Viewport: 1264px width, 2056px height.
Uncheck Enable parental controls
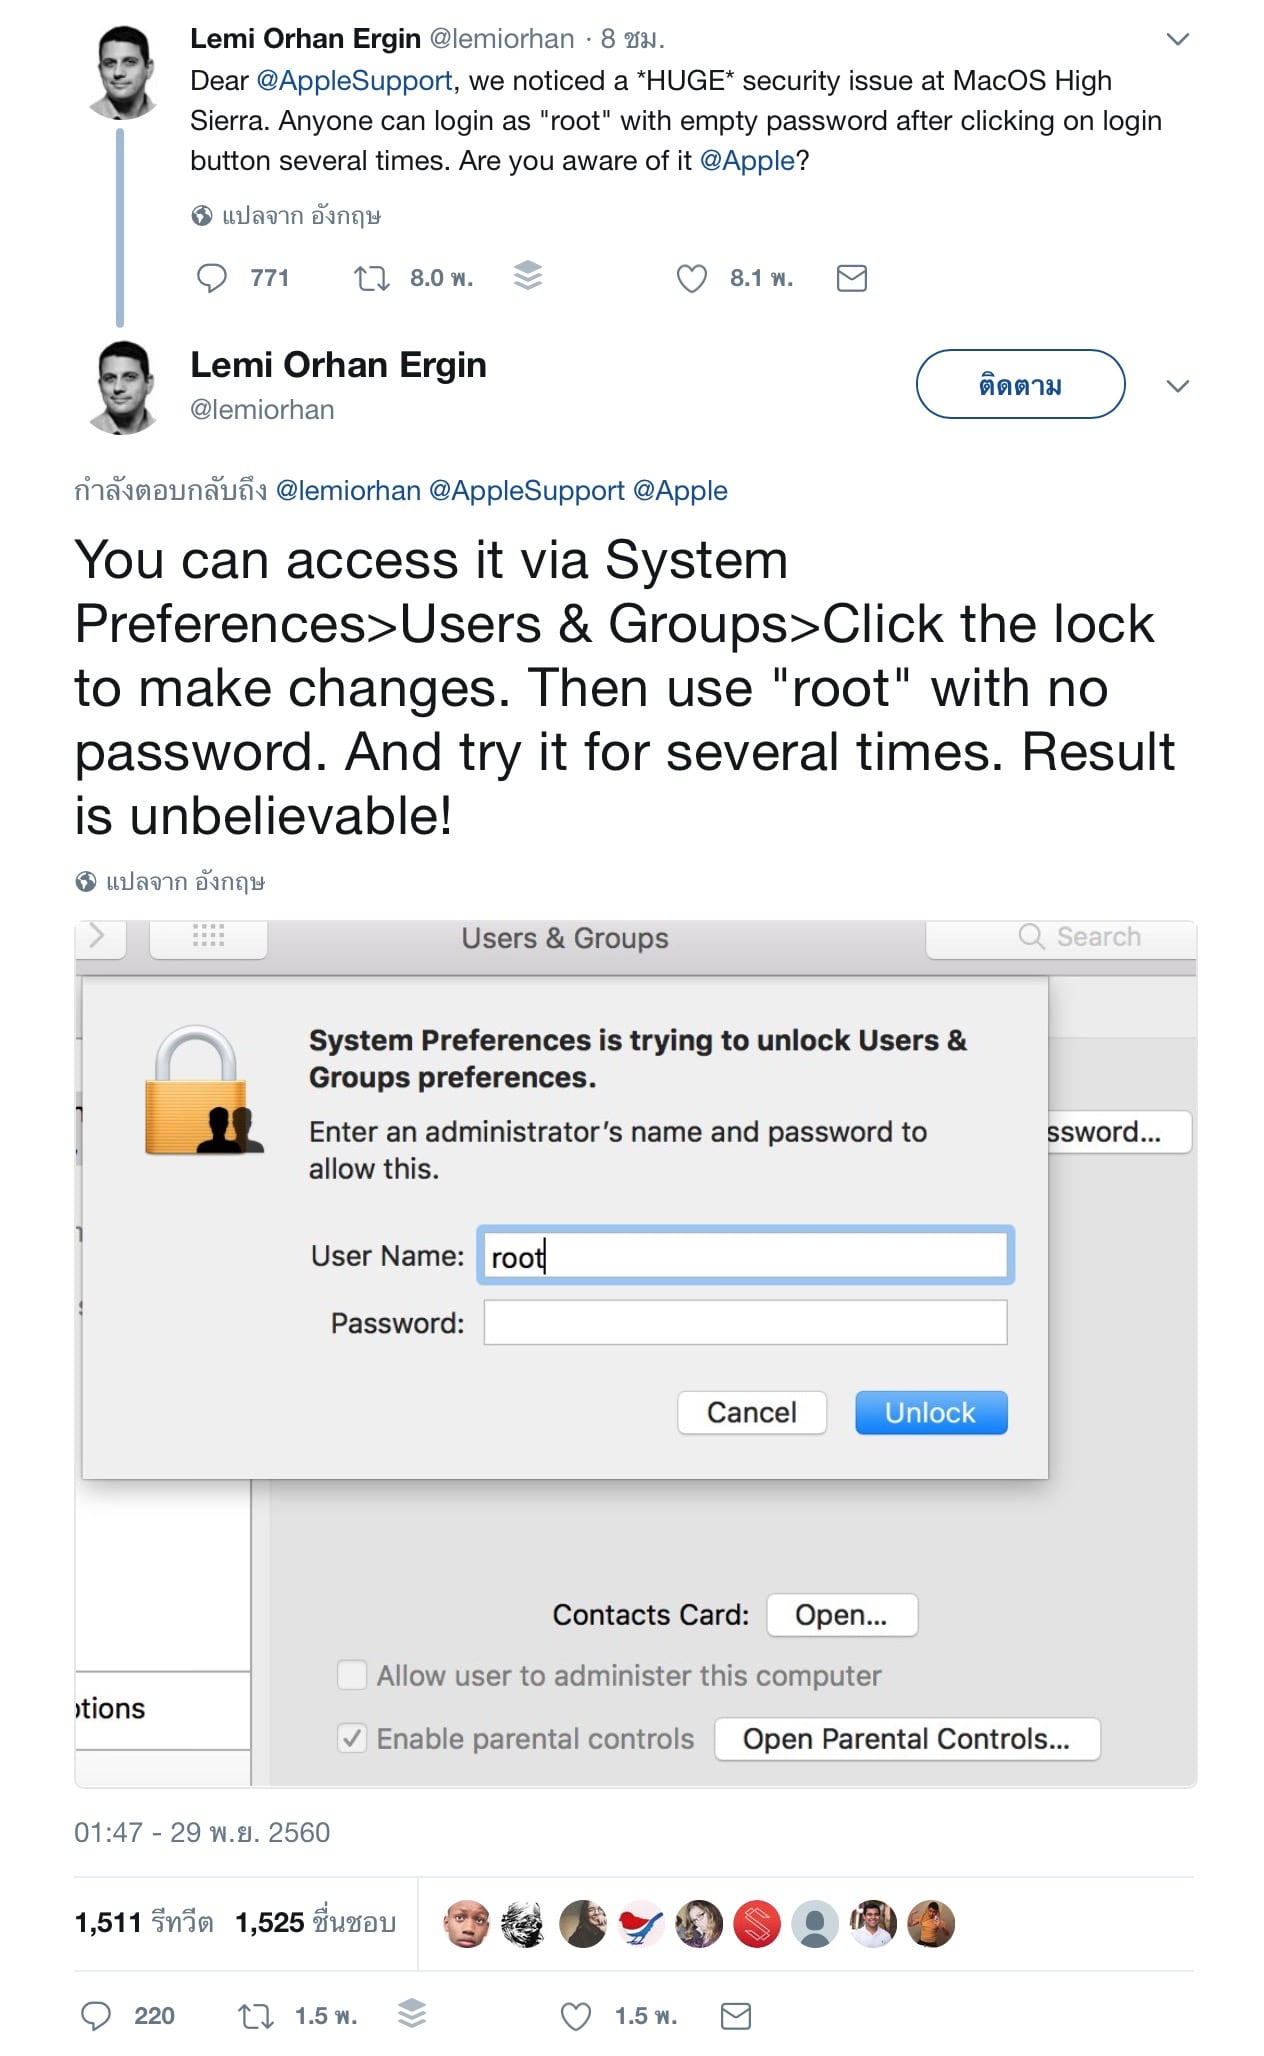[352, 1738]
